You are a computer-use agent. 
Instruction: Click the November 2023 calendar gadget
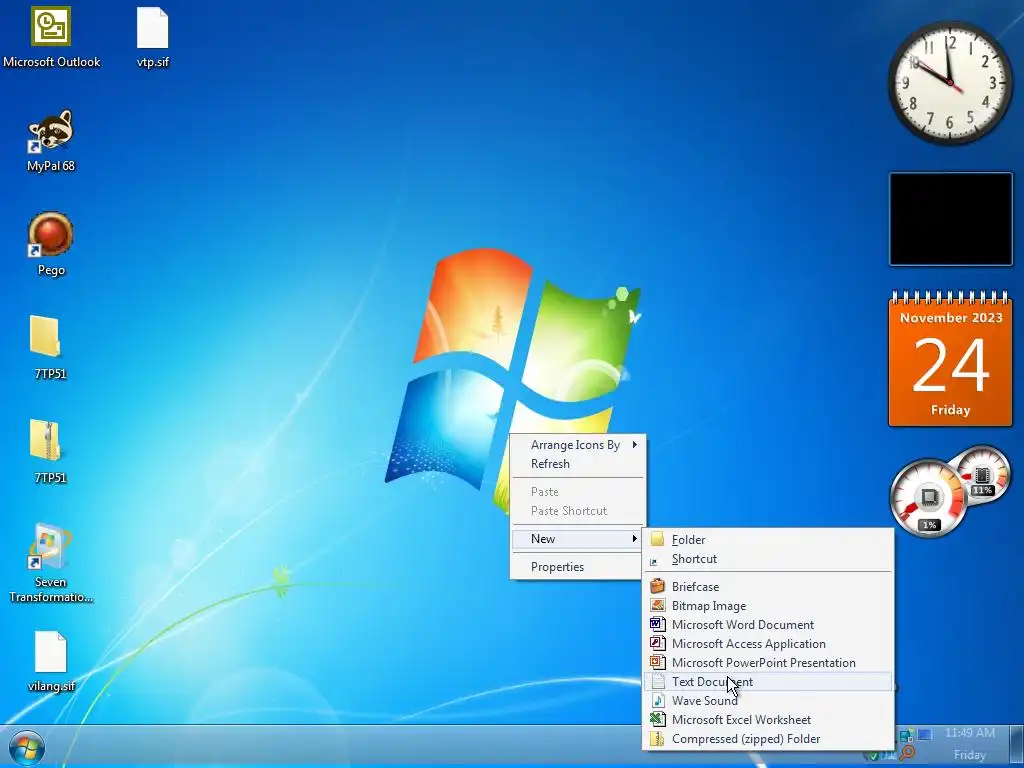coord(950,359)
